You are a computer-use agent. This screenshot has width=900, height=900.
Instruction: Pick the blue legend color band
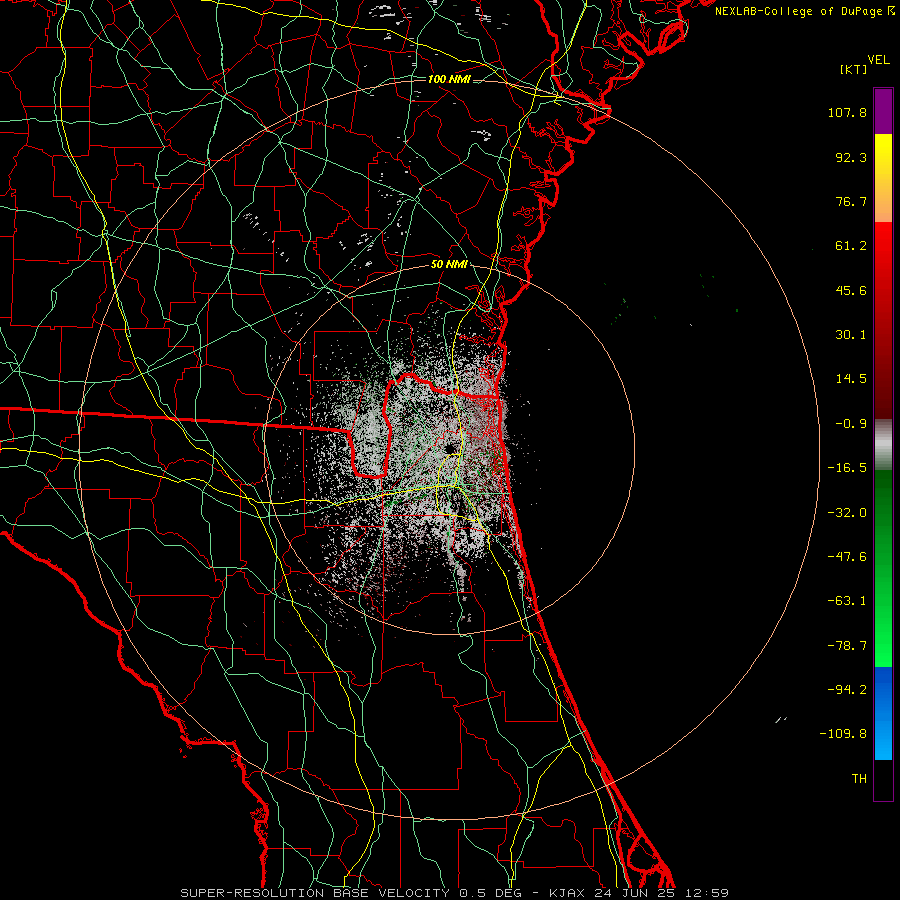click(883, 713)
